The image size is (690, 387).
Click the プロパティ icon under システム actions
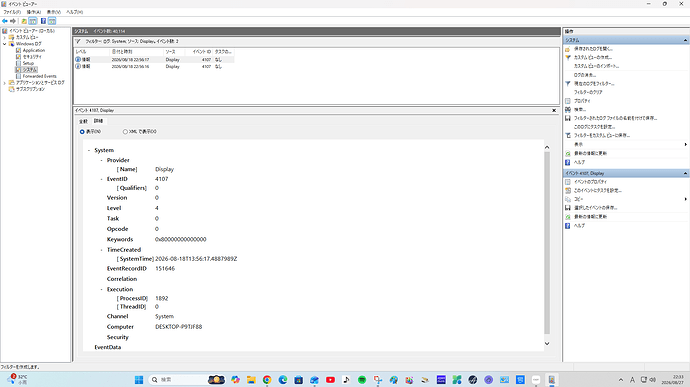coord(568,101)
